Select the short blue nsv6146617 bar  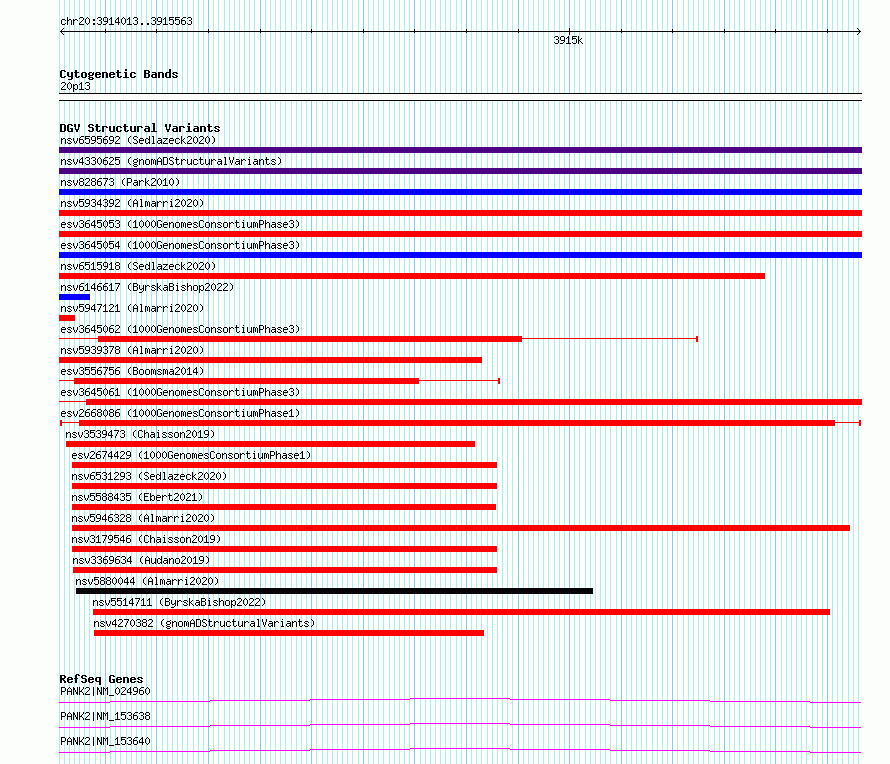pyautogui.click(x=74, y=297)
